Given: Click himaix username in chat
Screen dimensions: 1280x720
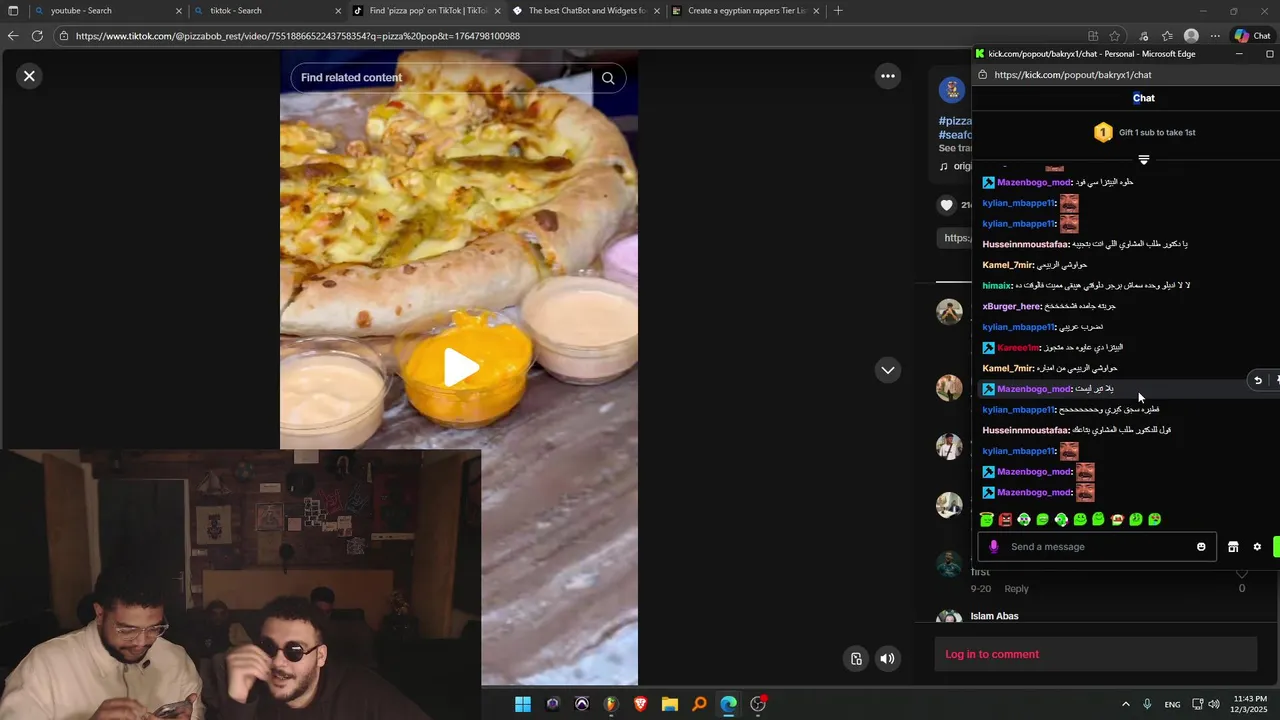Looking at the screenshot, I should click(x=997, y=286).
